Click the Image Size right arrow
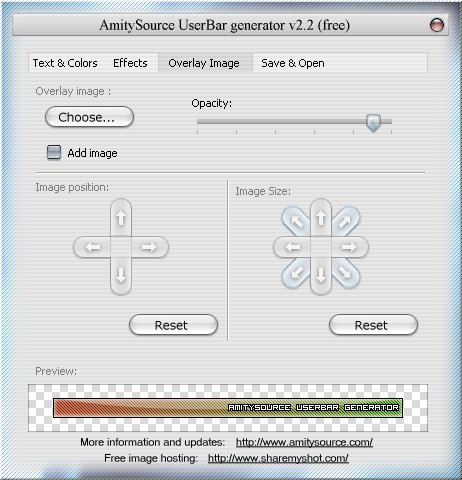 [350, 247]
